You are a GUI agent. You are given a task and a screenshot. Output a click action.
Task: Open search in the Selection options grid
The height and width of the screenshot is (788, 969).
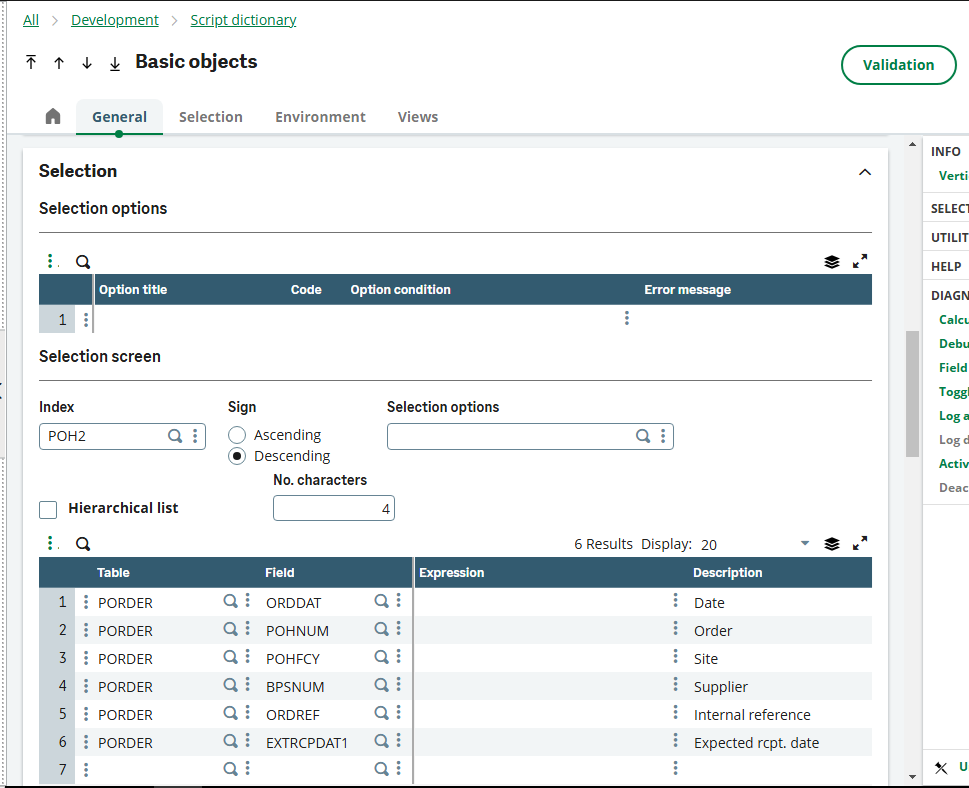(x=83, y=261)
